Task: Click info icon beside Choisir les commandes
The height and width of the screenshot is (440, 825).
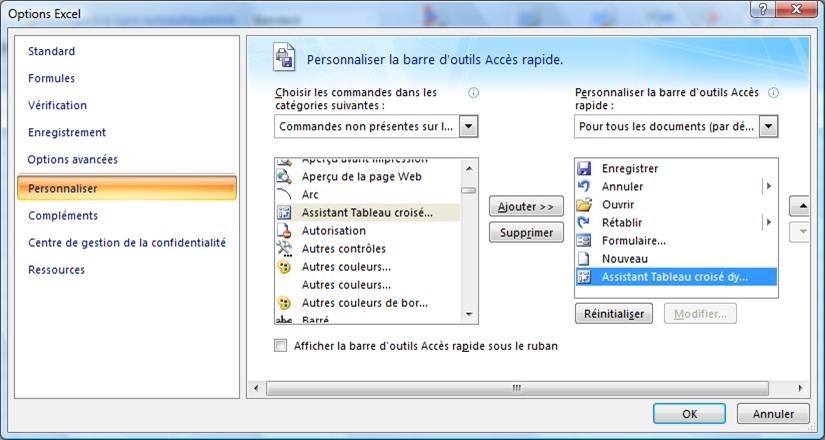Action: (x=473, y=93)
